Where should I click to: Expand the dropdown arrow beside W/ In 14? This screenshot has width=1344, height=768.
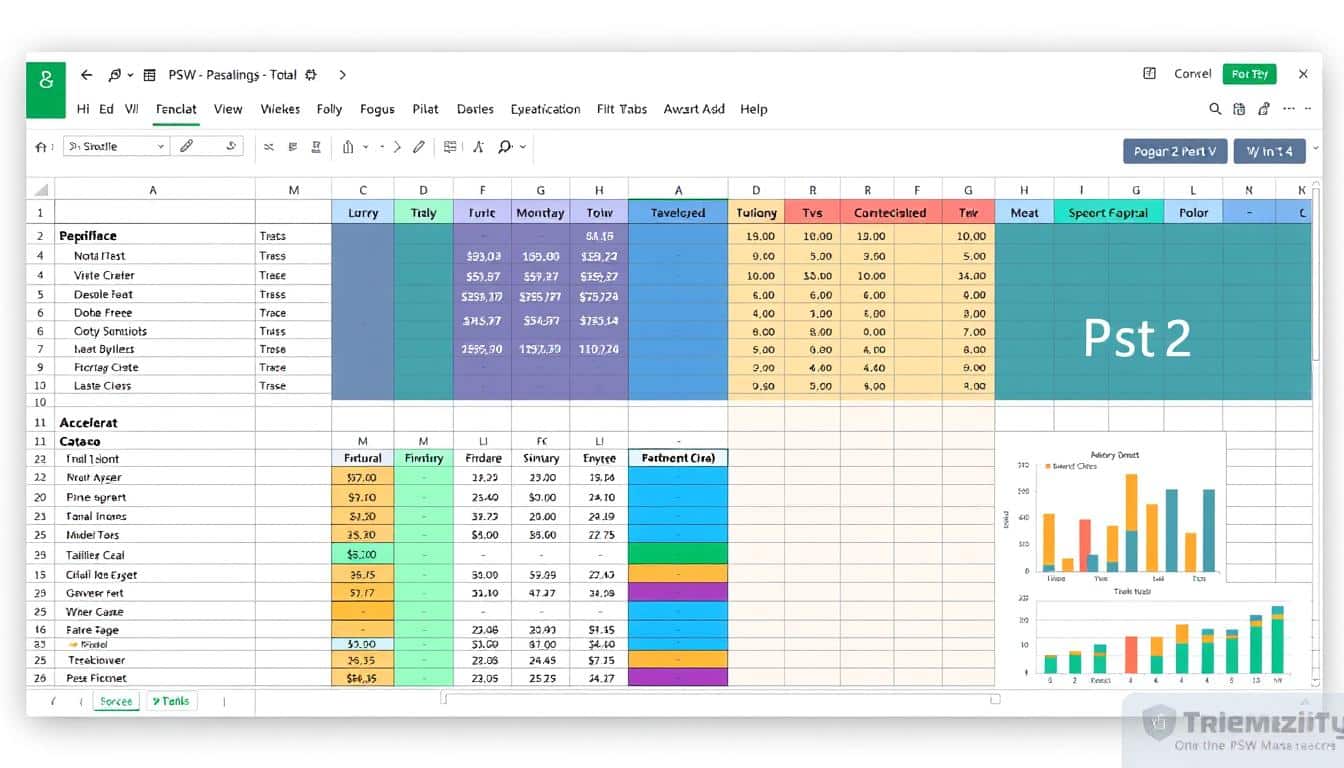pyautogui.click(x=1314, y=151)
